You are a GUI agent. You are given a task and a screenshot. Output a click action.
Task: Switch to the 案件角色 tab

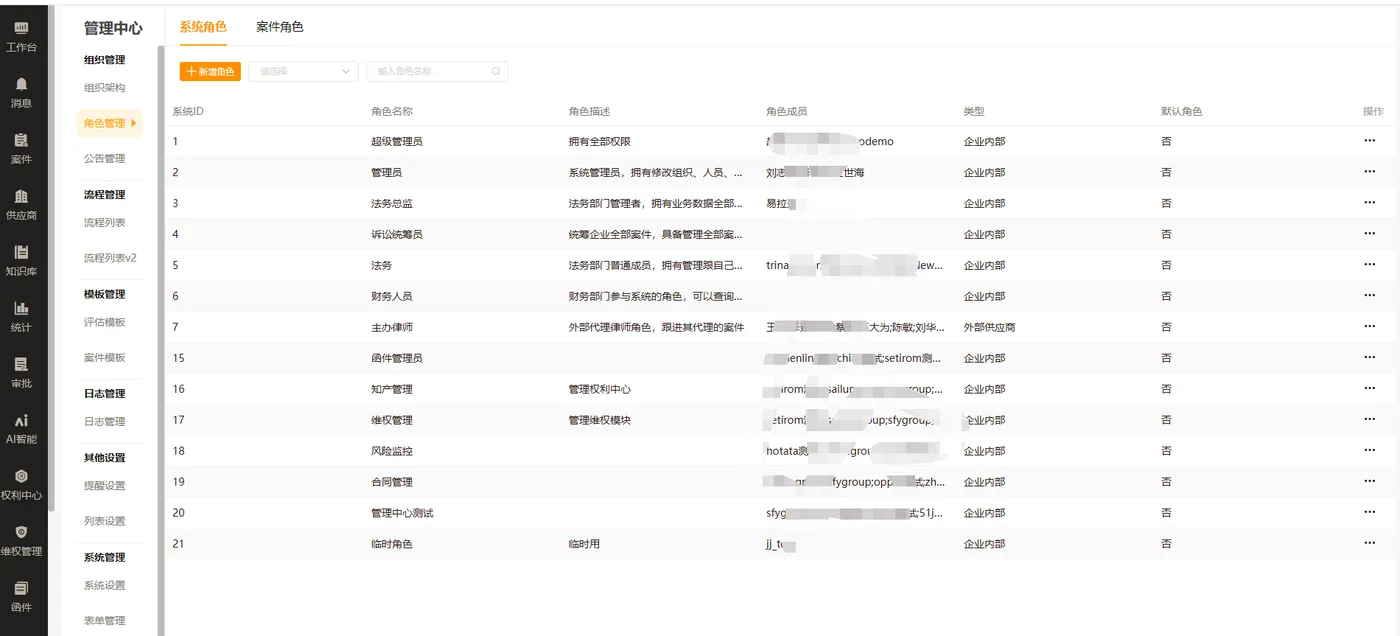[280, 27]
